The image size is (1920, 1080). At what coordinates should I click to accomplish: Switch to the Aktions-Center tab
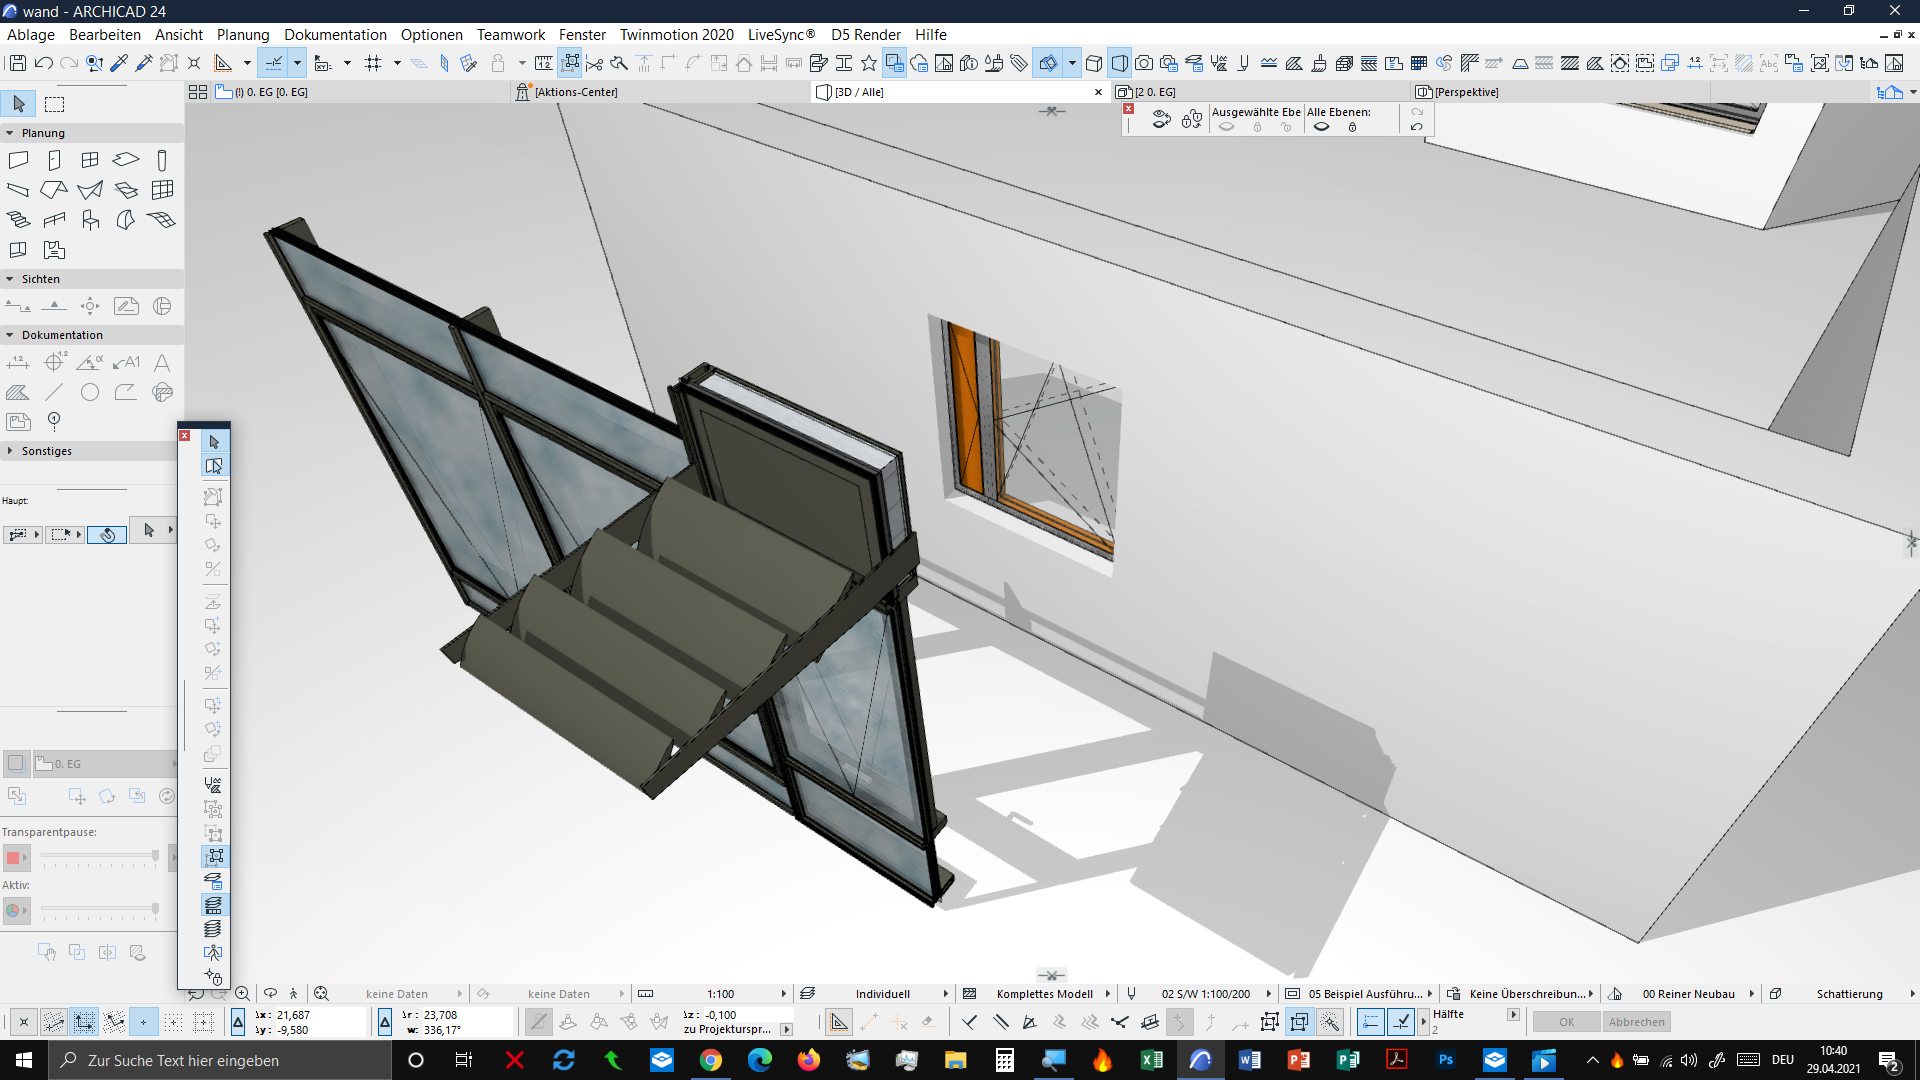(575, 92)
